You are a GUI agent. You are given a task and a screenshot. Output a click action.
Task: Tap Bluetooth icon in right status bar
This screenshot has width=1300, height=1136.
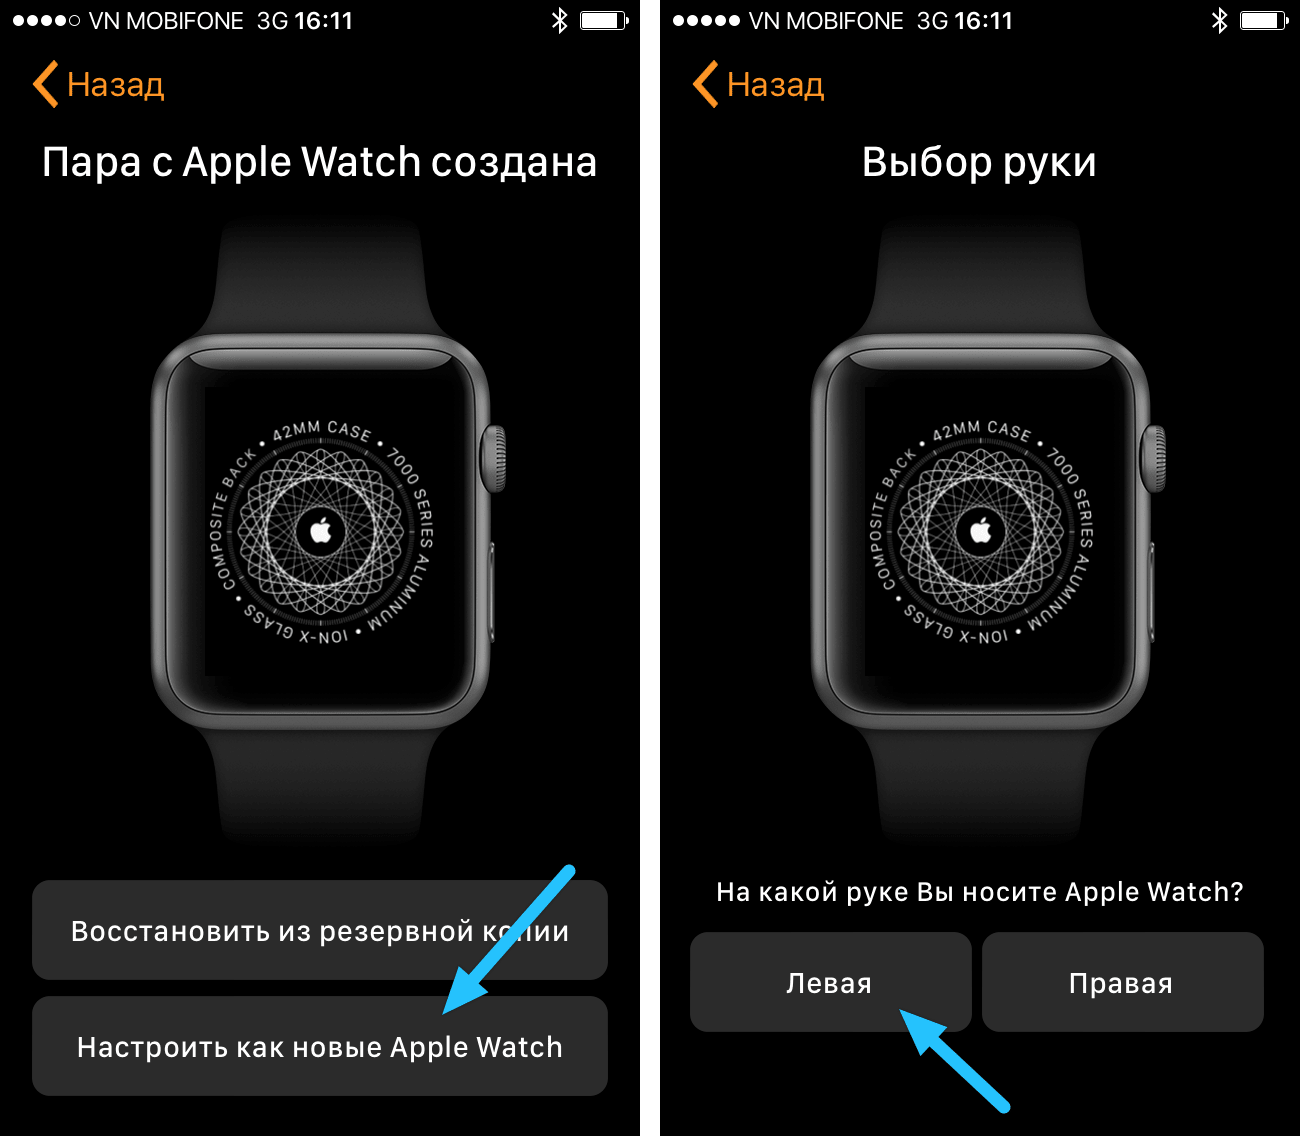point(1220,20)
